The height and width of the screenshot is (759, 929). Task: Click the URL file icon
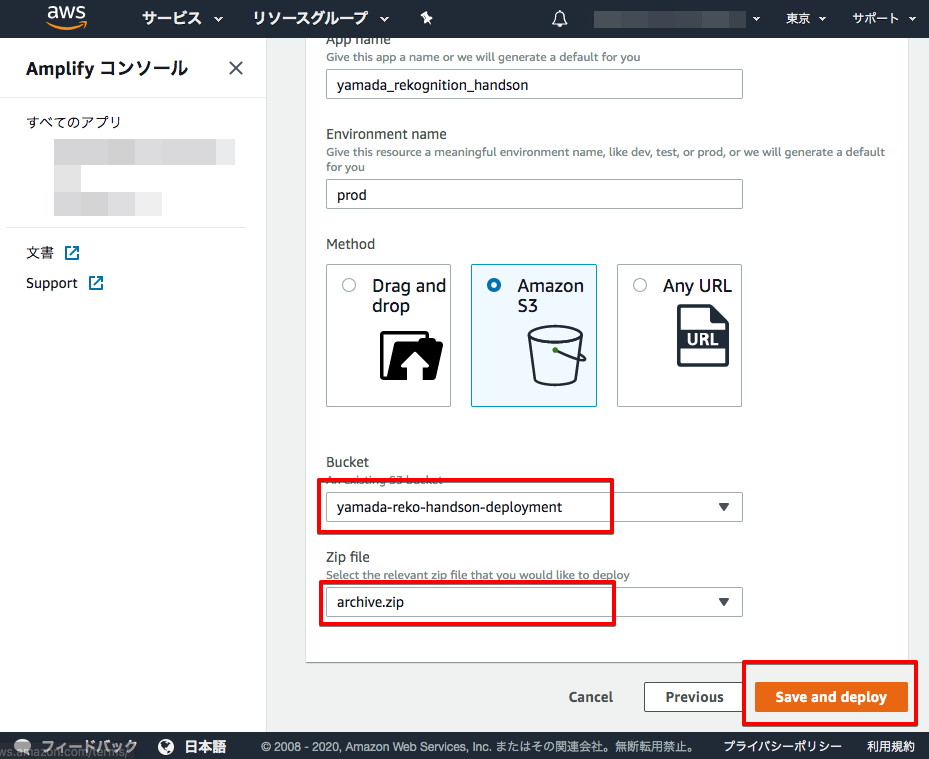703,335
